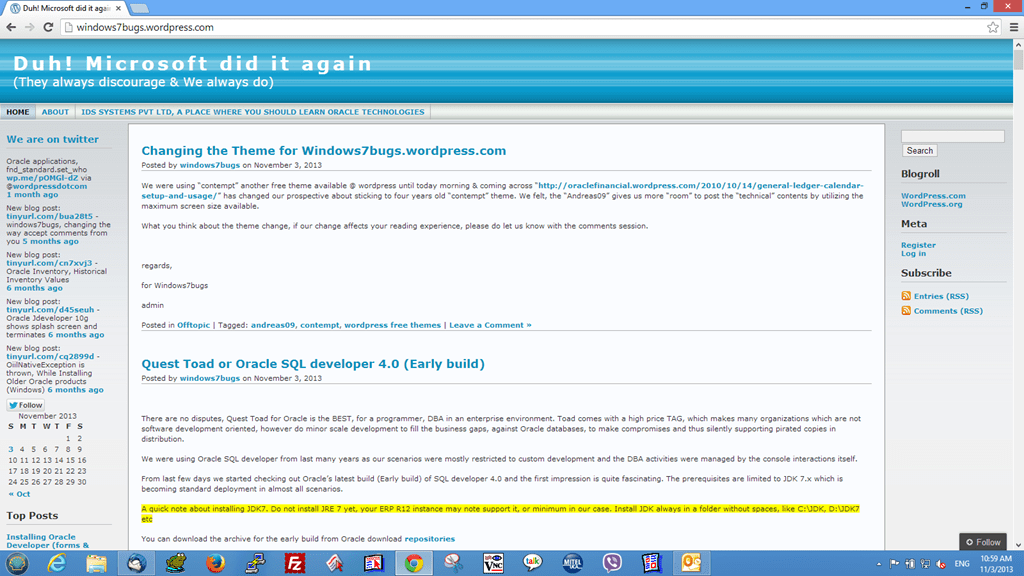The width and height of the screenshot is (1024, 576).
Task: Go to the « Oct calendar link
Action: 19,494
